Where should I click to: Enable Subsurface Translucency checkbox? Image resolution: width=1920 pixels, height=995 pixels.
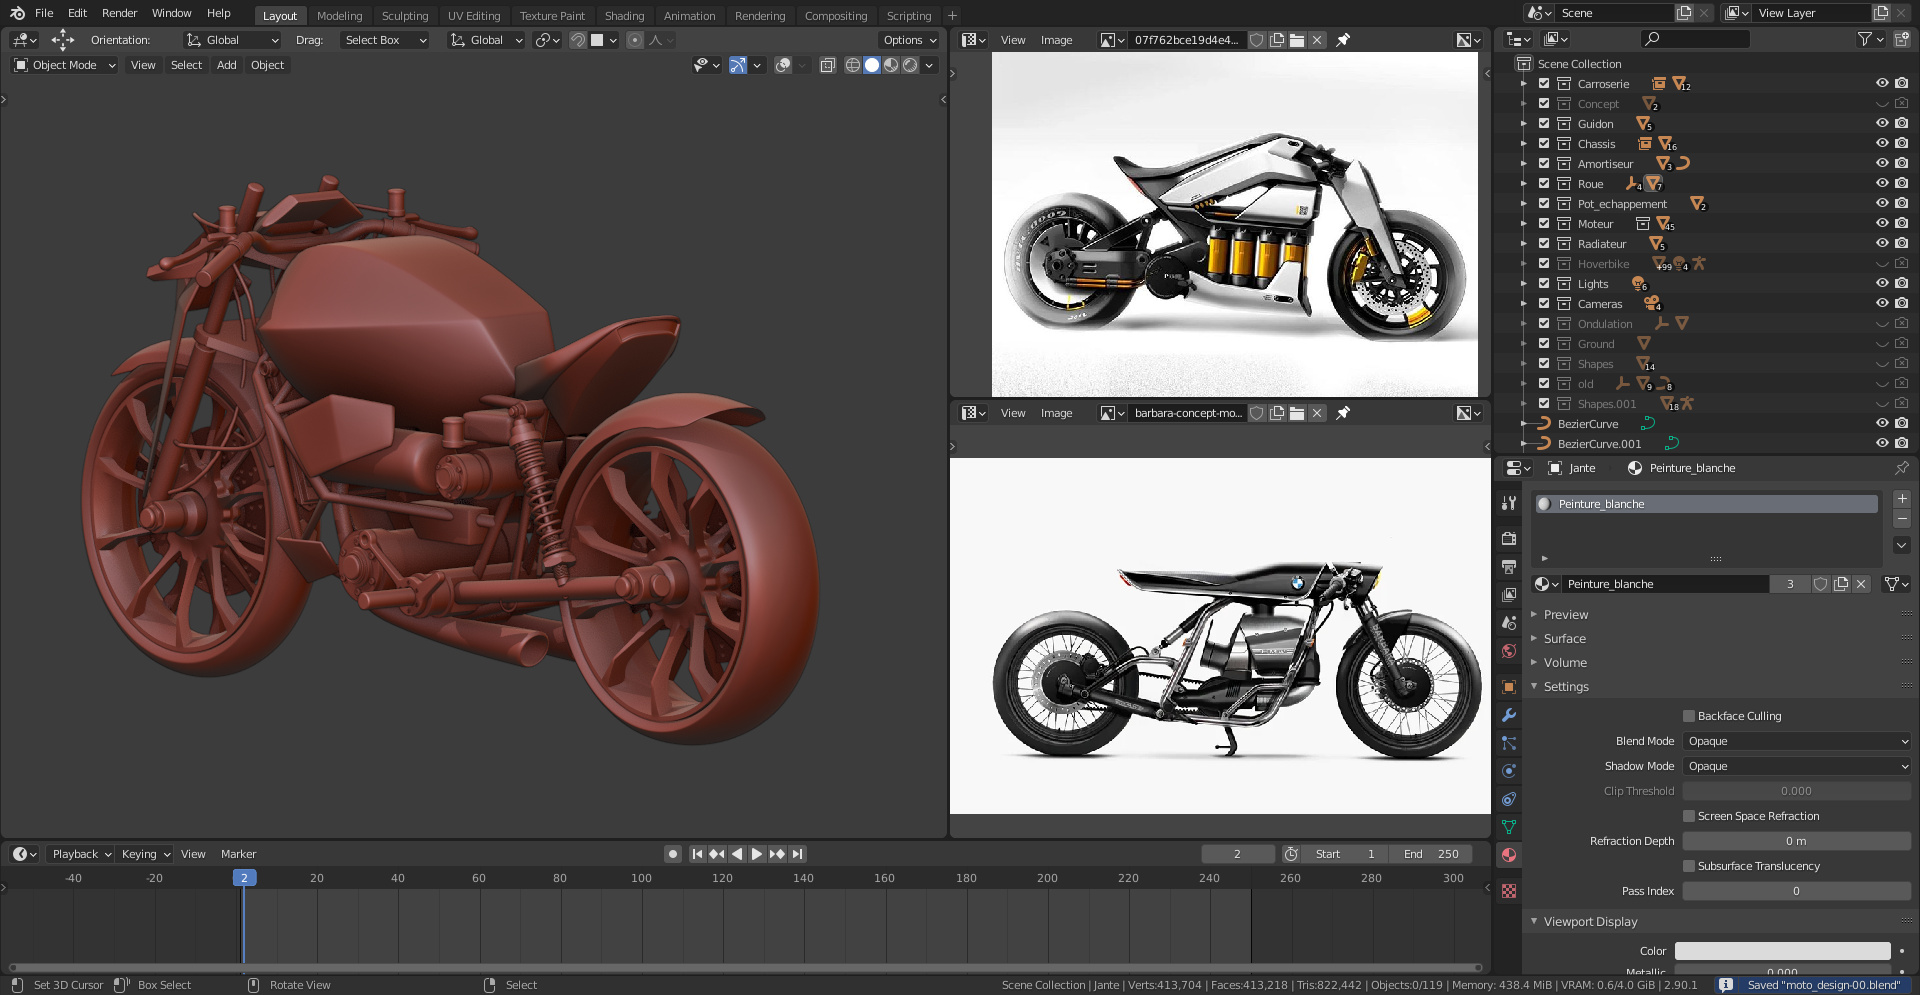point(1689,866)
